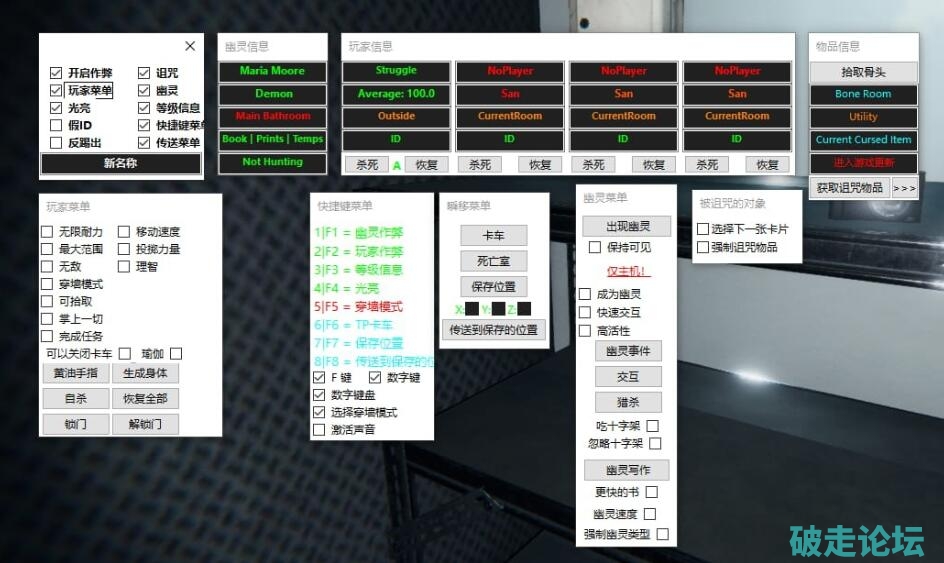Expand cursed items with the >>> button
Viewport: 944px width, 563px height.
pyautogui.click(x=904, y=187)
